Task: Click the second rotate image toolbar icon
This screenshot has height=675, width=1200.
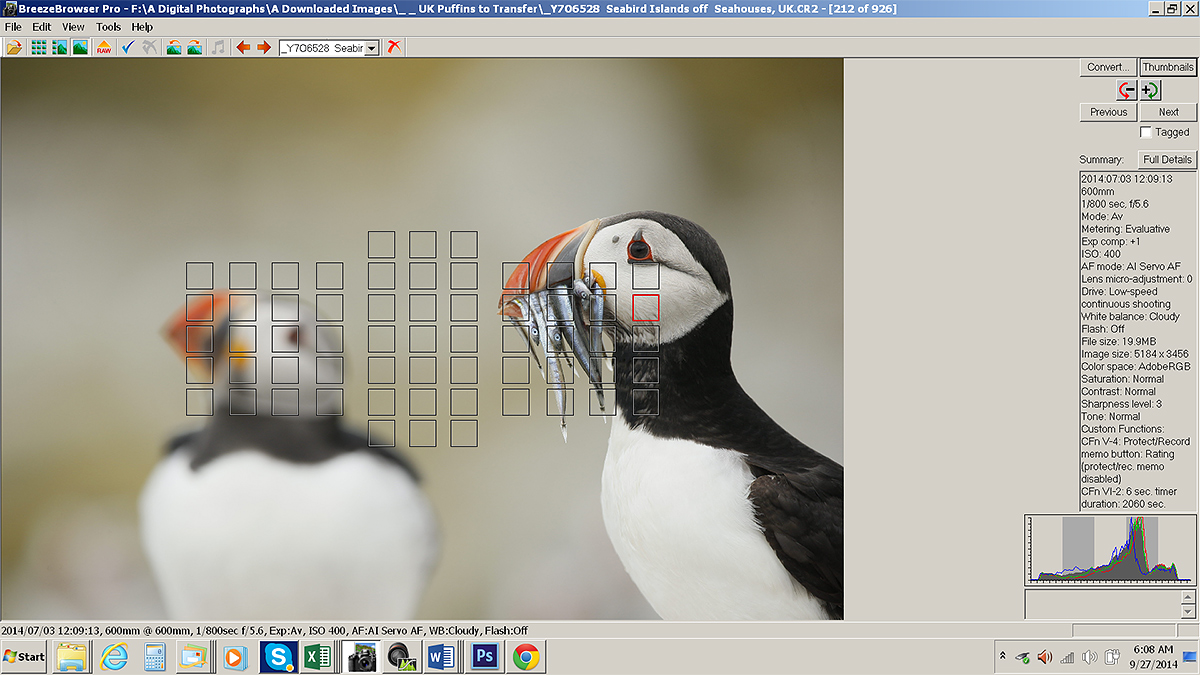Action: [194, 47]
